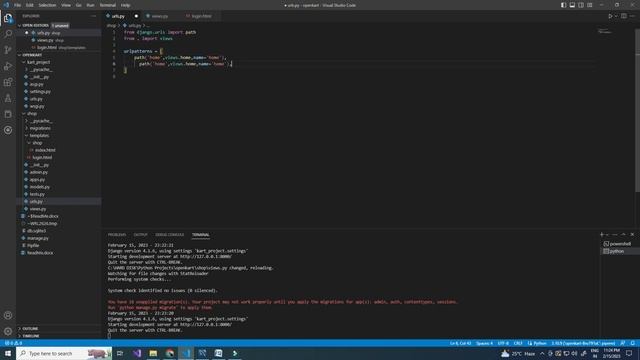Image resolution: width=640 pixels, height=360 pixels.
Task: Toggle Panel layout icon in title bar
Action: click(572, 5)
